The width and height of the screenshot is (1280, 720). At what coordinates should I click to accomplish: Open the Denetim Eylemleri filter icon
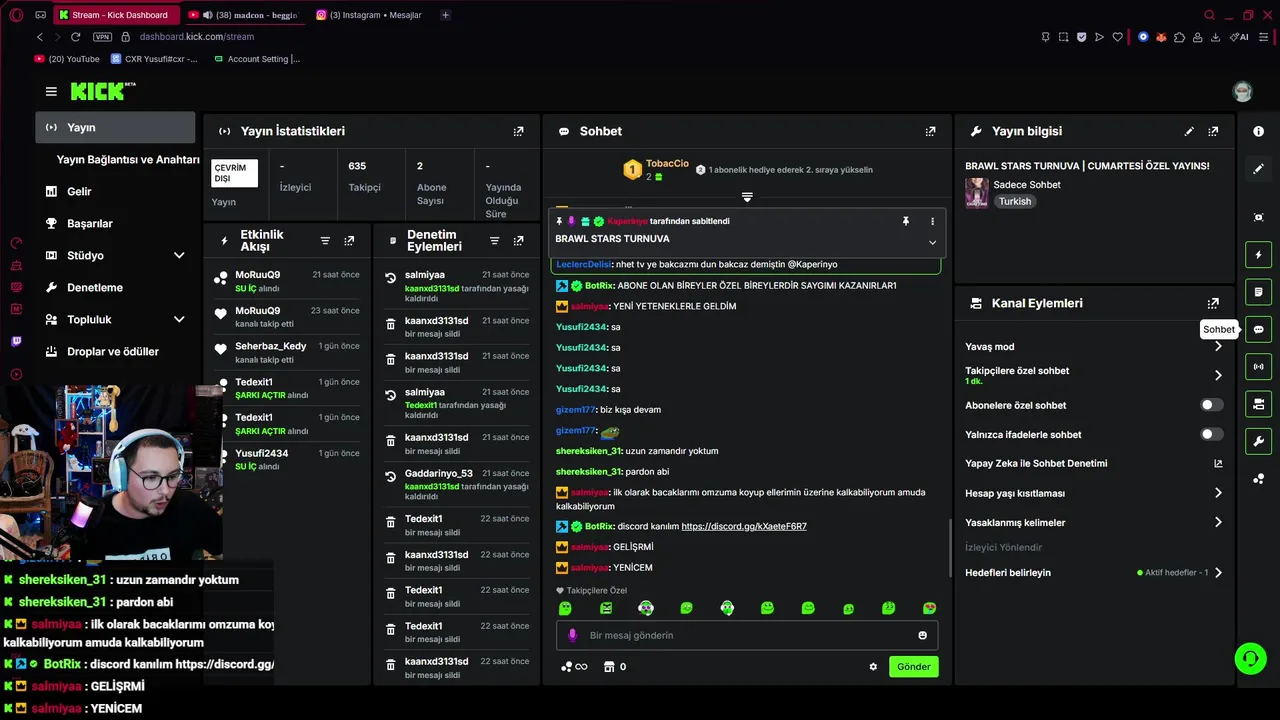coord(494,241)
